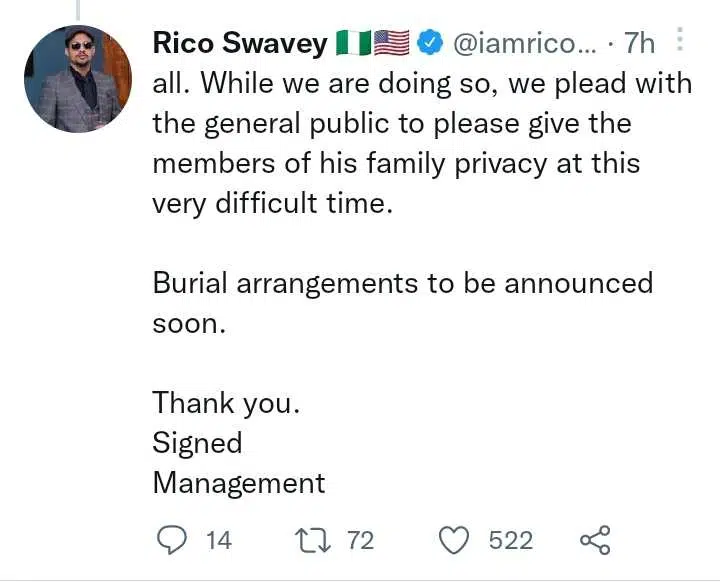Image resolution: width=720 pixels, height=585 pixels.
Task: Click the 72 retweets count
Action: coord(359,541)
